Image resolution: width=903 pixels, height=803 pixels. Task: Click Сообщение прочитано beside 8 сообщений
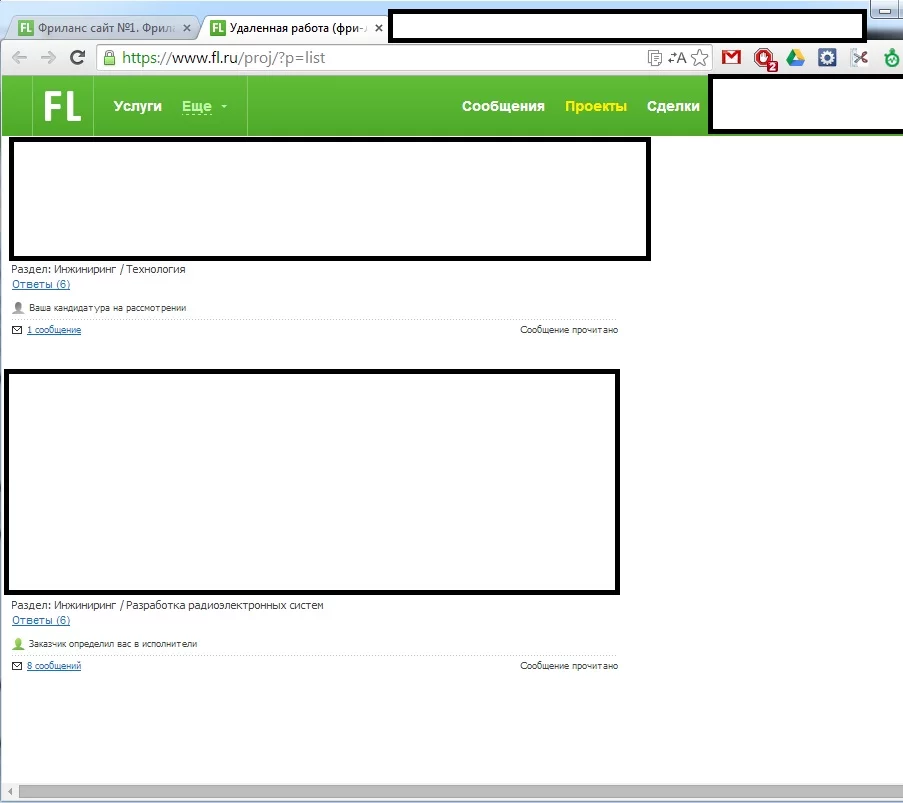(569, 666)
